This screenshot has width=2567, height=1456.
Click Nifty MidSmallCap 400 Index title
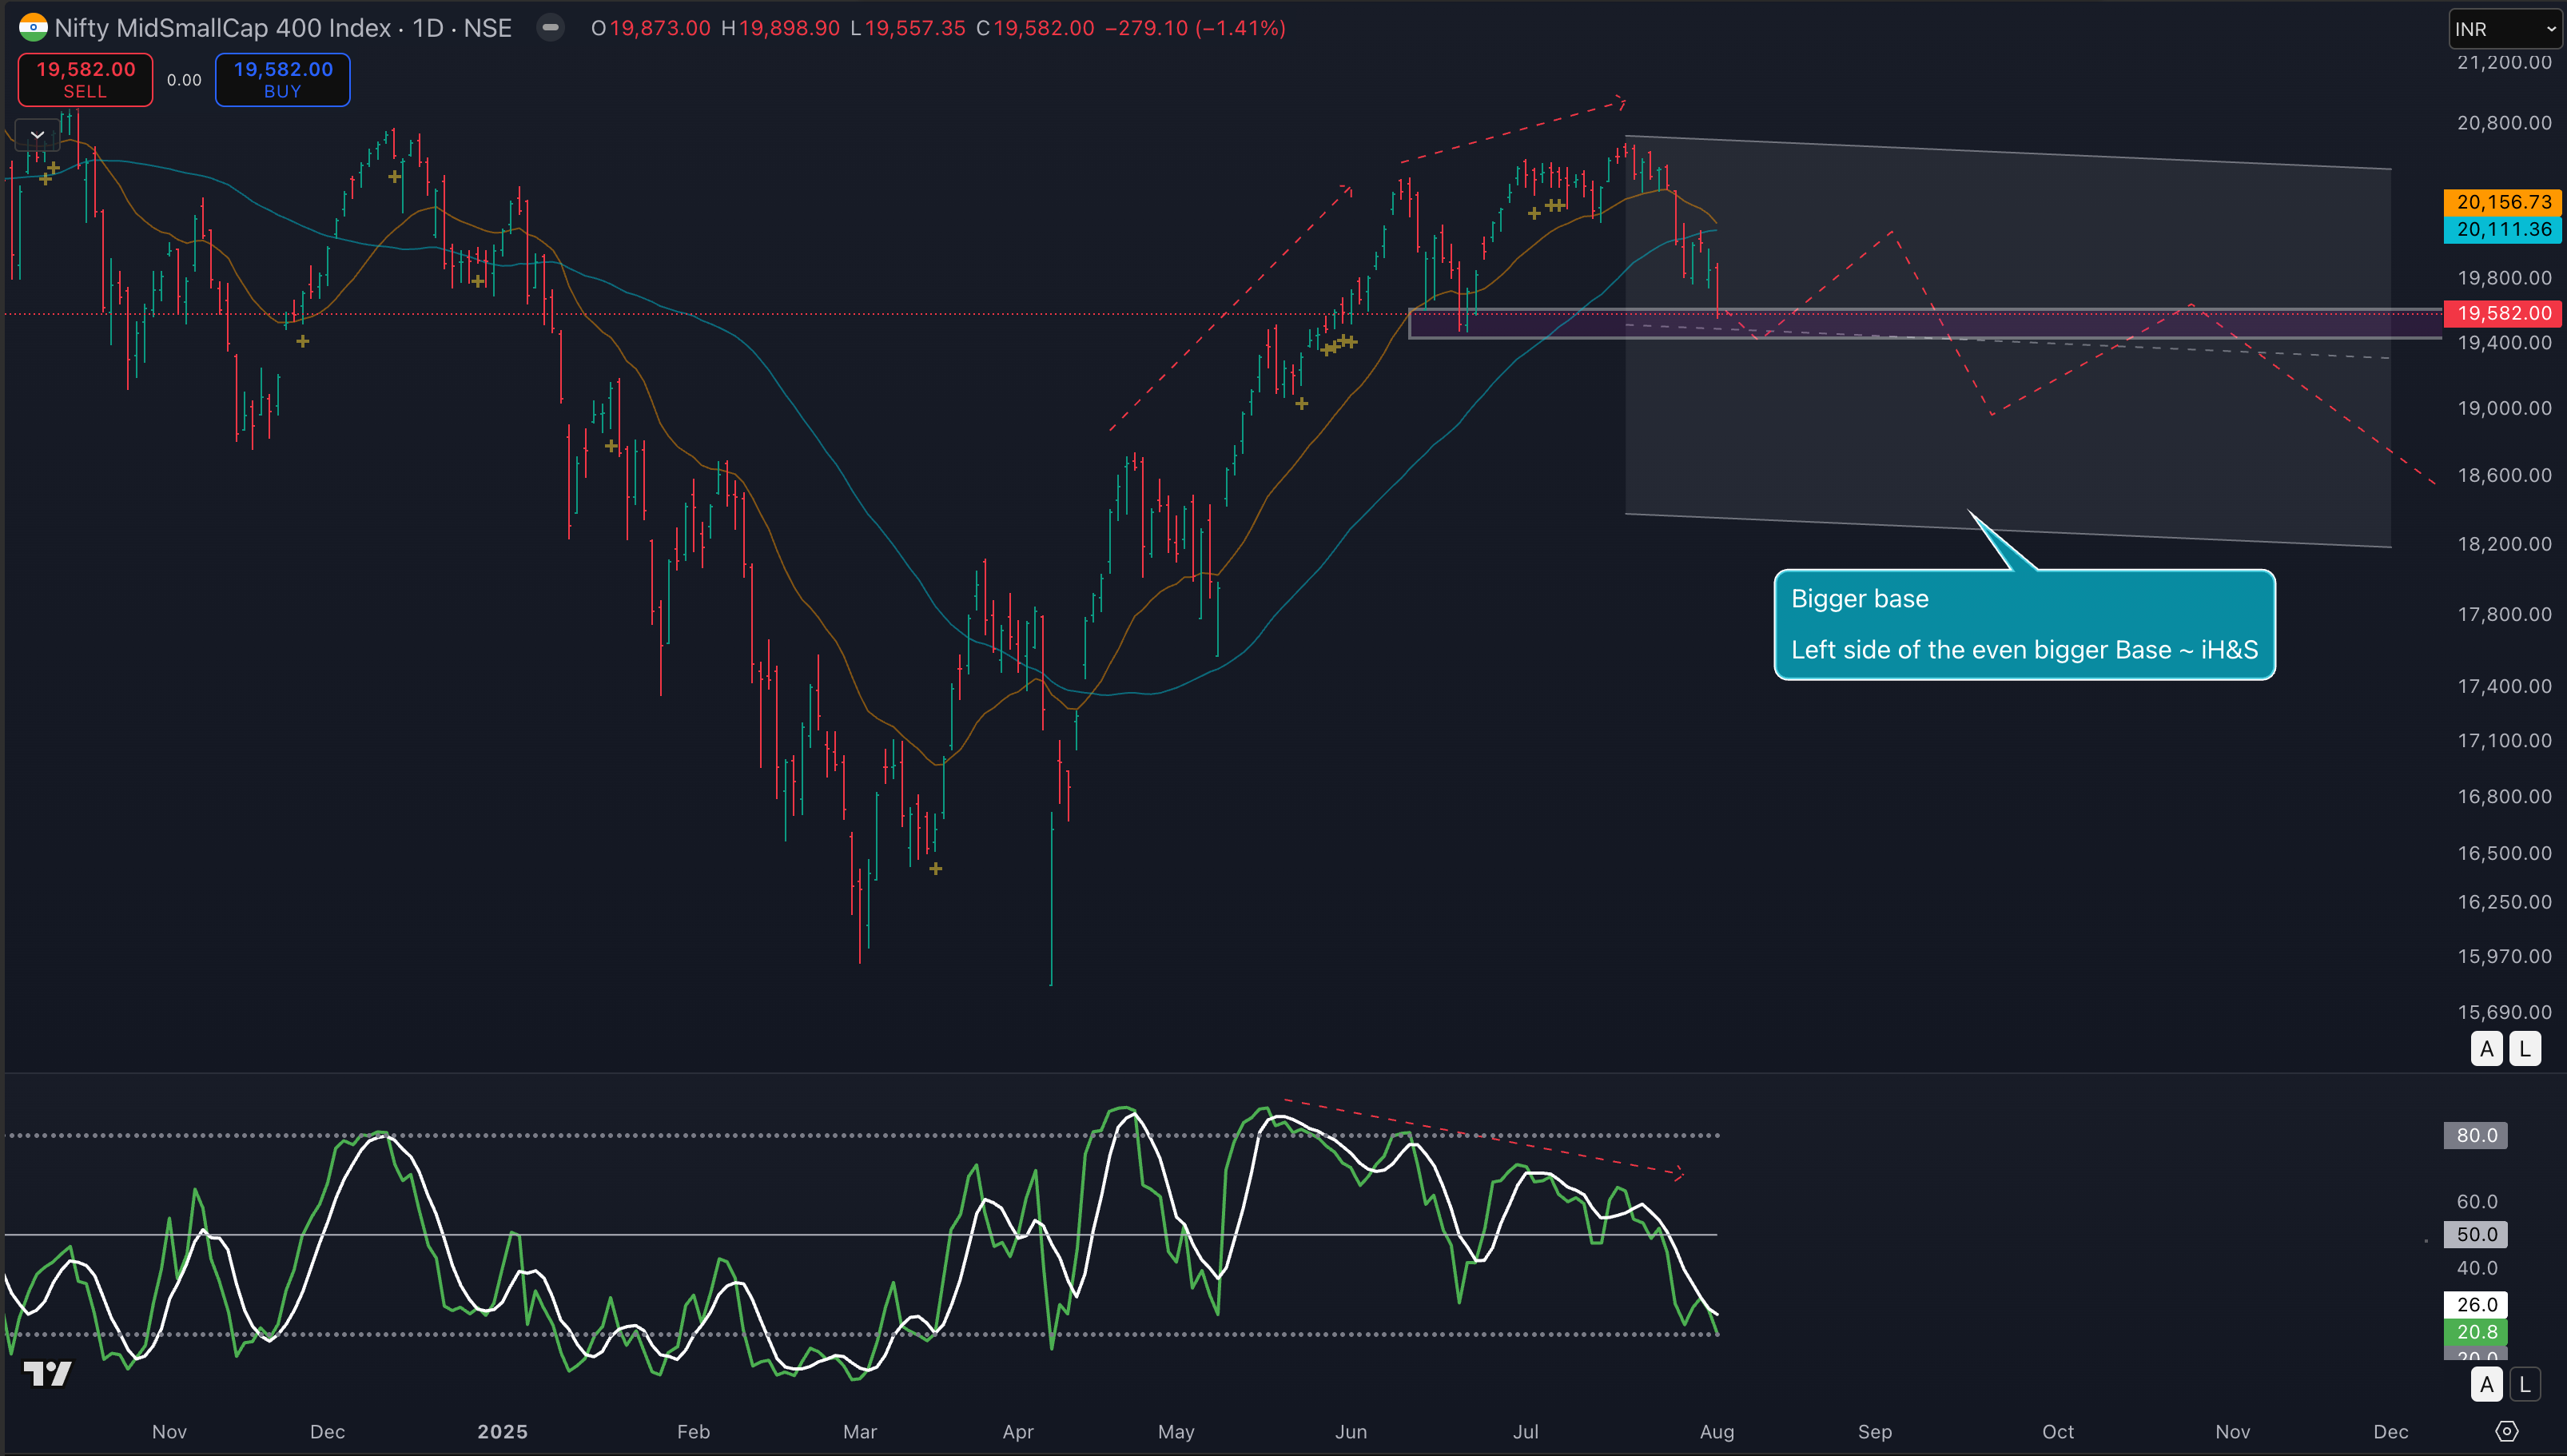[x=222, y=28]
